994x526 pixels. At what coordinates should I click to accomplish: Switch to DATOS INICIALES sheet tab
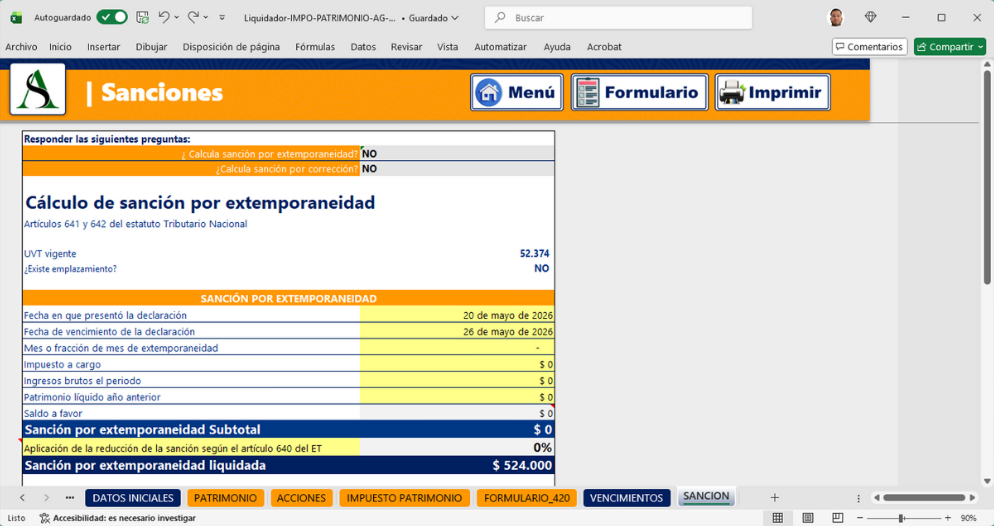click(133, 498)
